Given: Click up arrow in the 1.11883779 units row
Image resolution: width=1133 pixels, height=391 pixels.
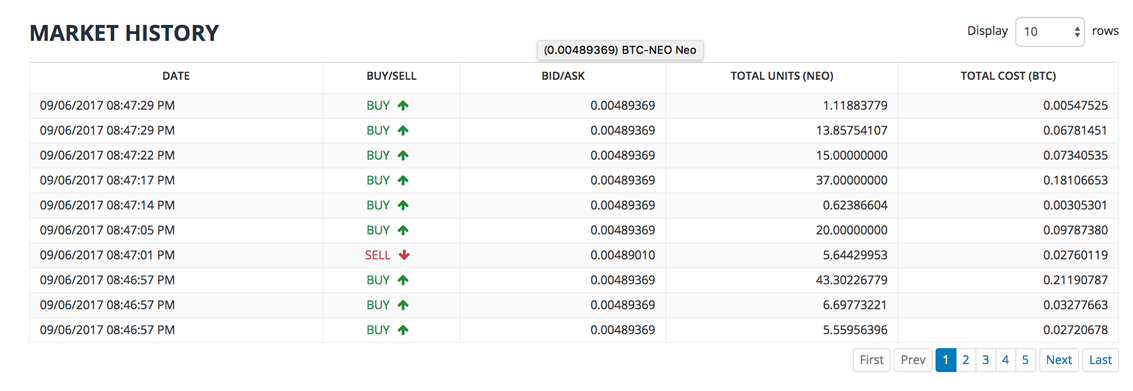Looking at the screenshot, I should [403, 106].
